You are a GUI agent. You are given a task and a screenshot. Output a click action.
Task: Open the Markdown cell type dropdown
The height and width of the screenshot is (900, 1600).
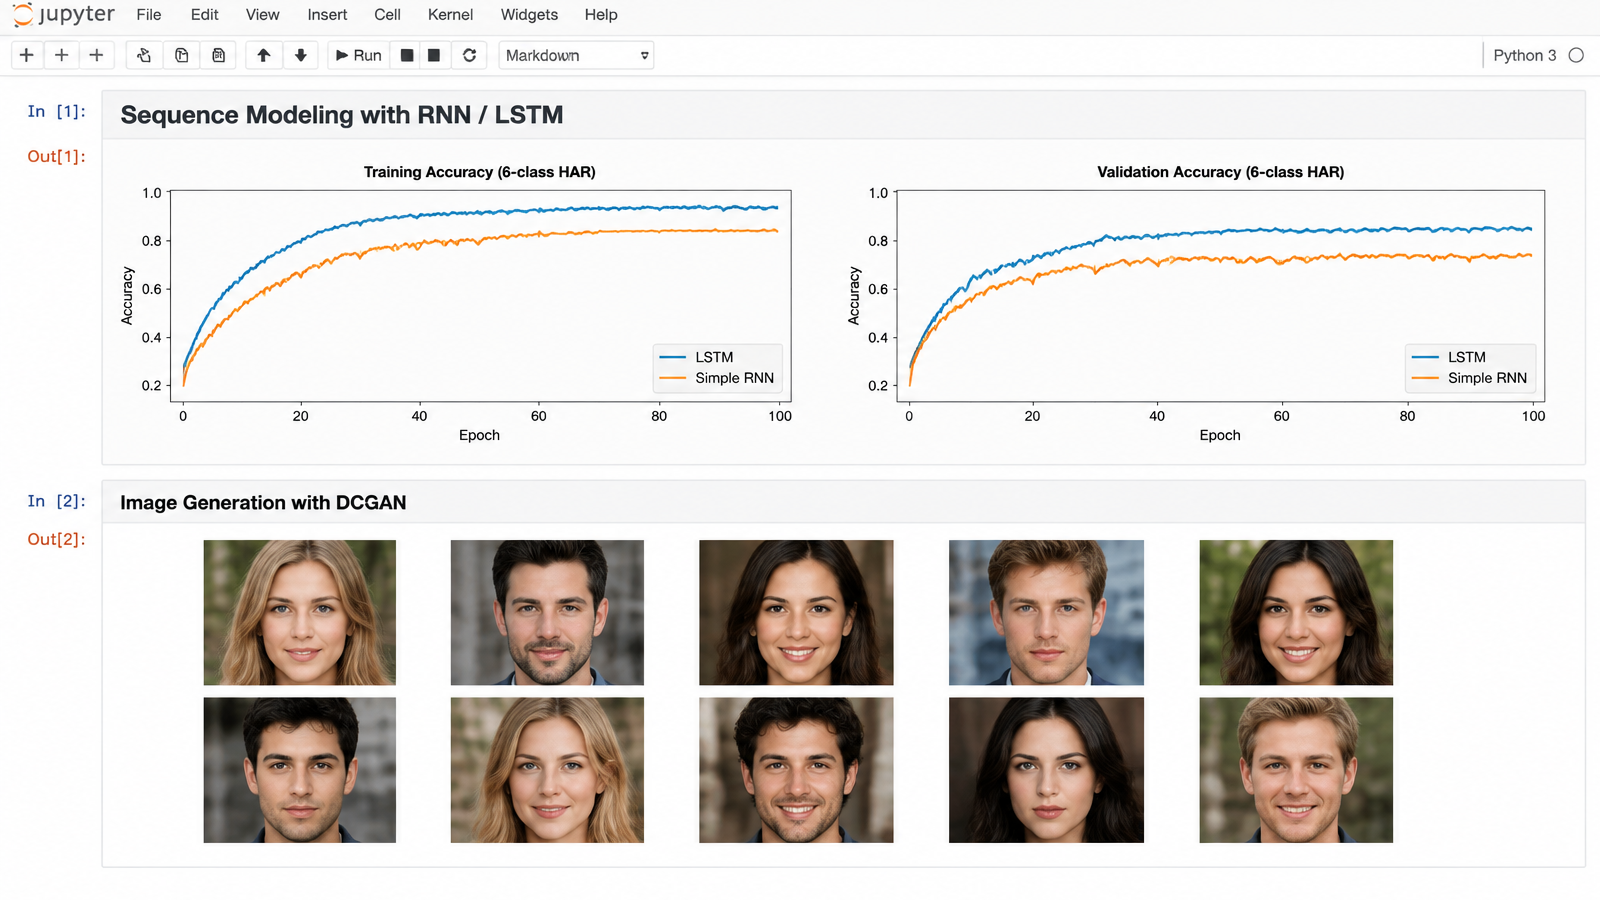(x=576, y=55)
